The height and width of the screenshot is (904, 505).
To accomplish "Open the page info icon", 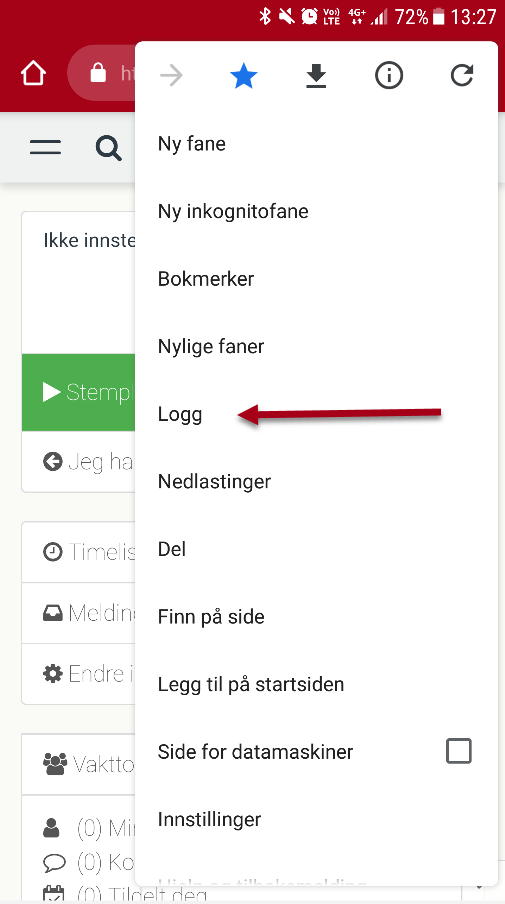I will pyautogui.click(x=389, y=76).
